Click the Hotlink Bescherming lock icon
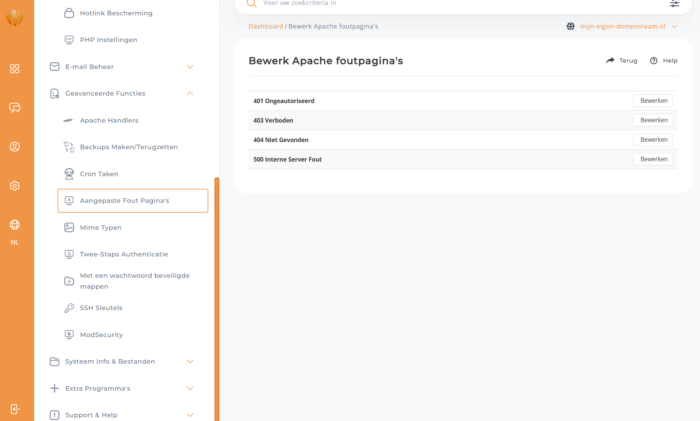This screenshot has width=700, height=421. [69, 13]
